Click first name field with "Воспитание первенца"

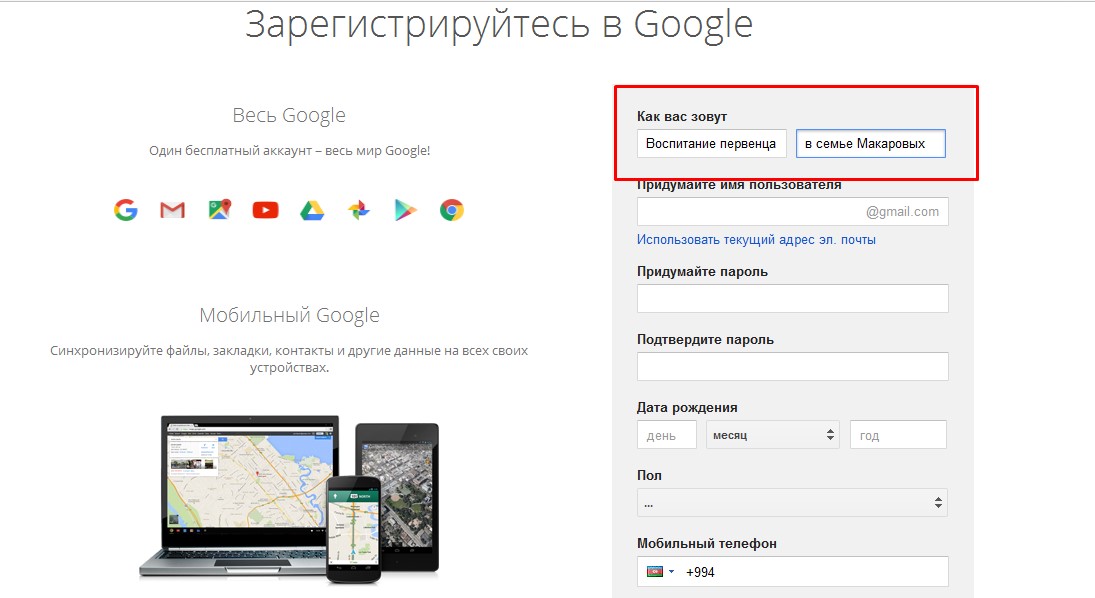click(x=711, y=144)
